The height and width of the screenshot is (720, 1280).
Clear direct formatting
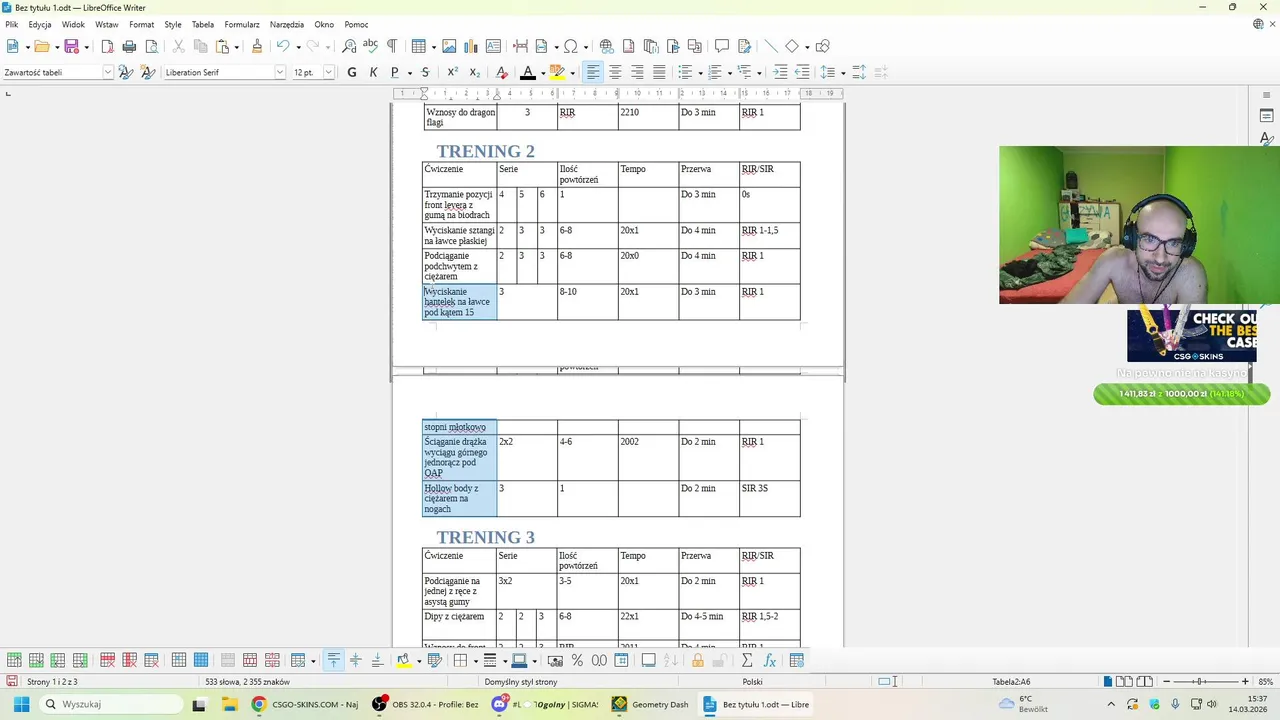click(x=502, y=72)
